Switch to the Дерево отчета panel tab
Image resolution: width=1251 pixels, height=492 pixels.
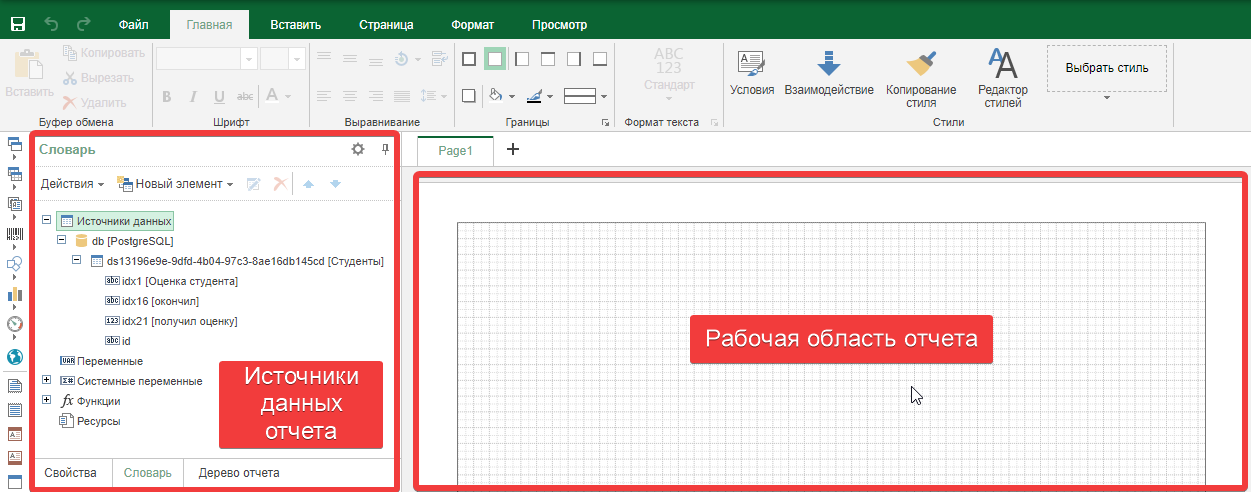pyautogui.click(x=239, y=473)
